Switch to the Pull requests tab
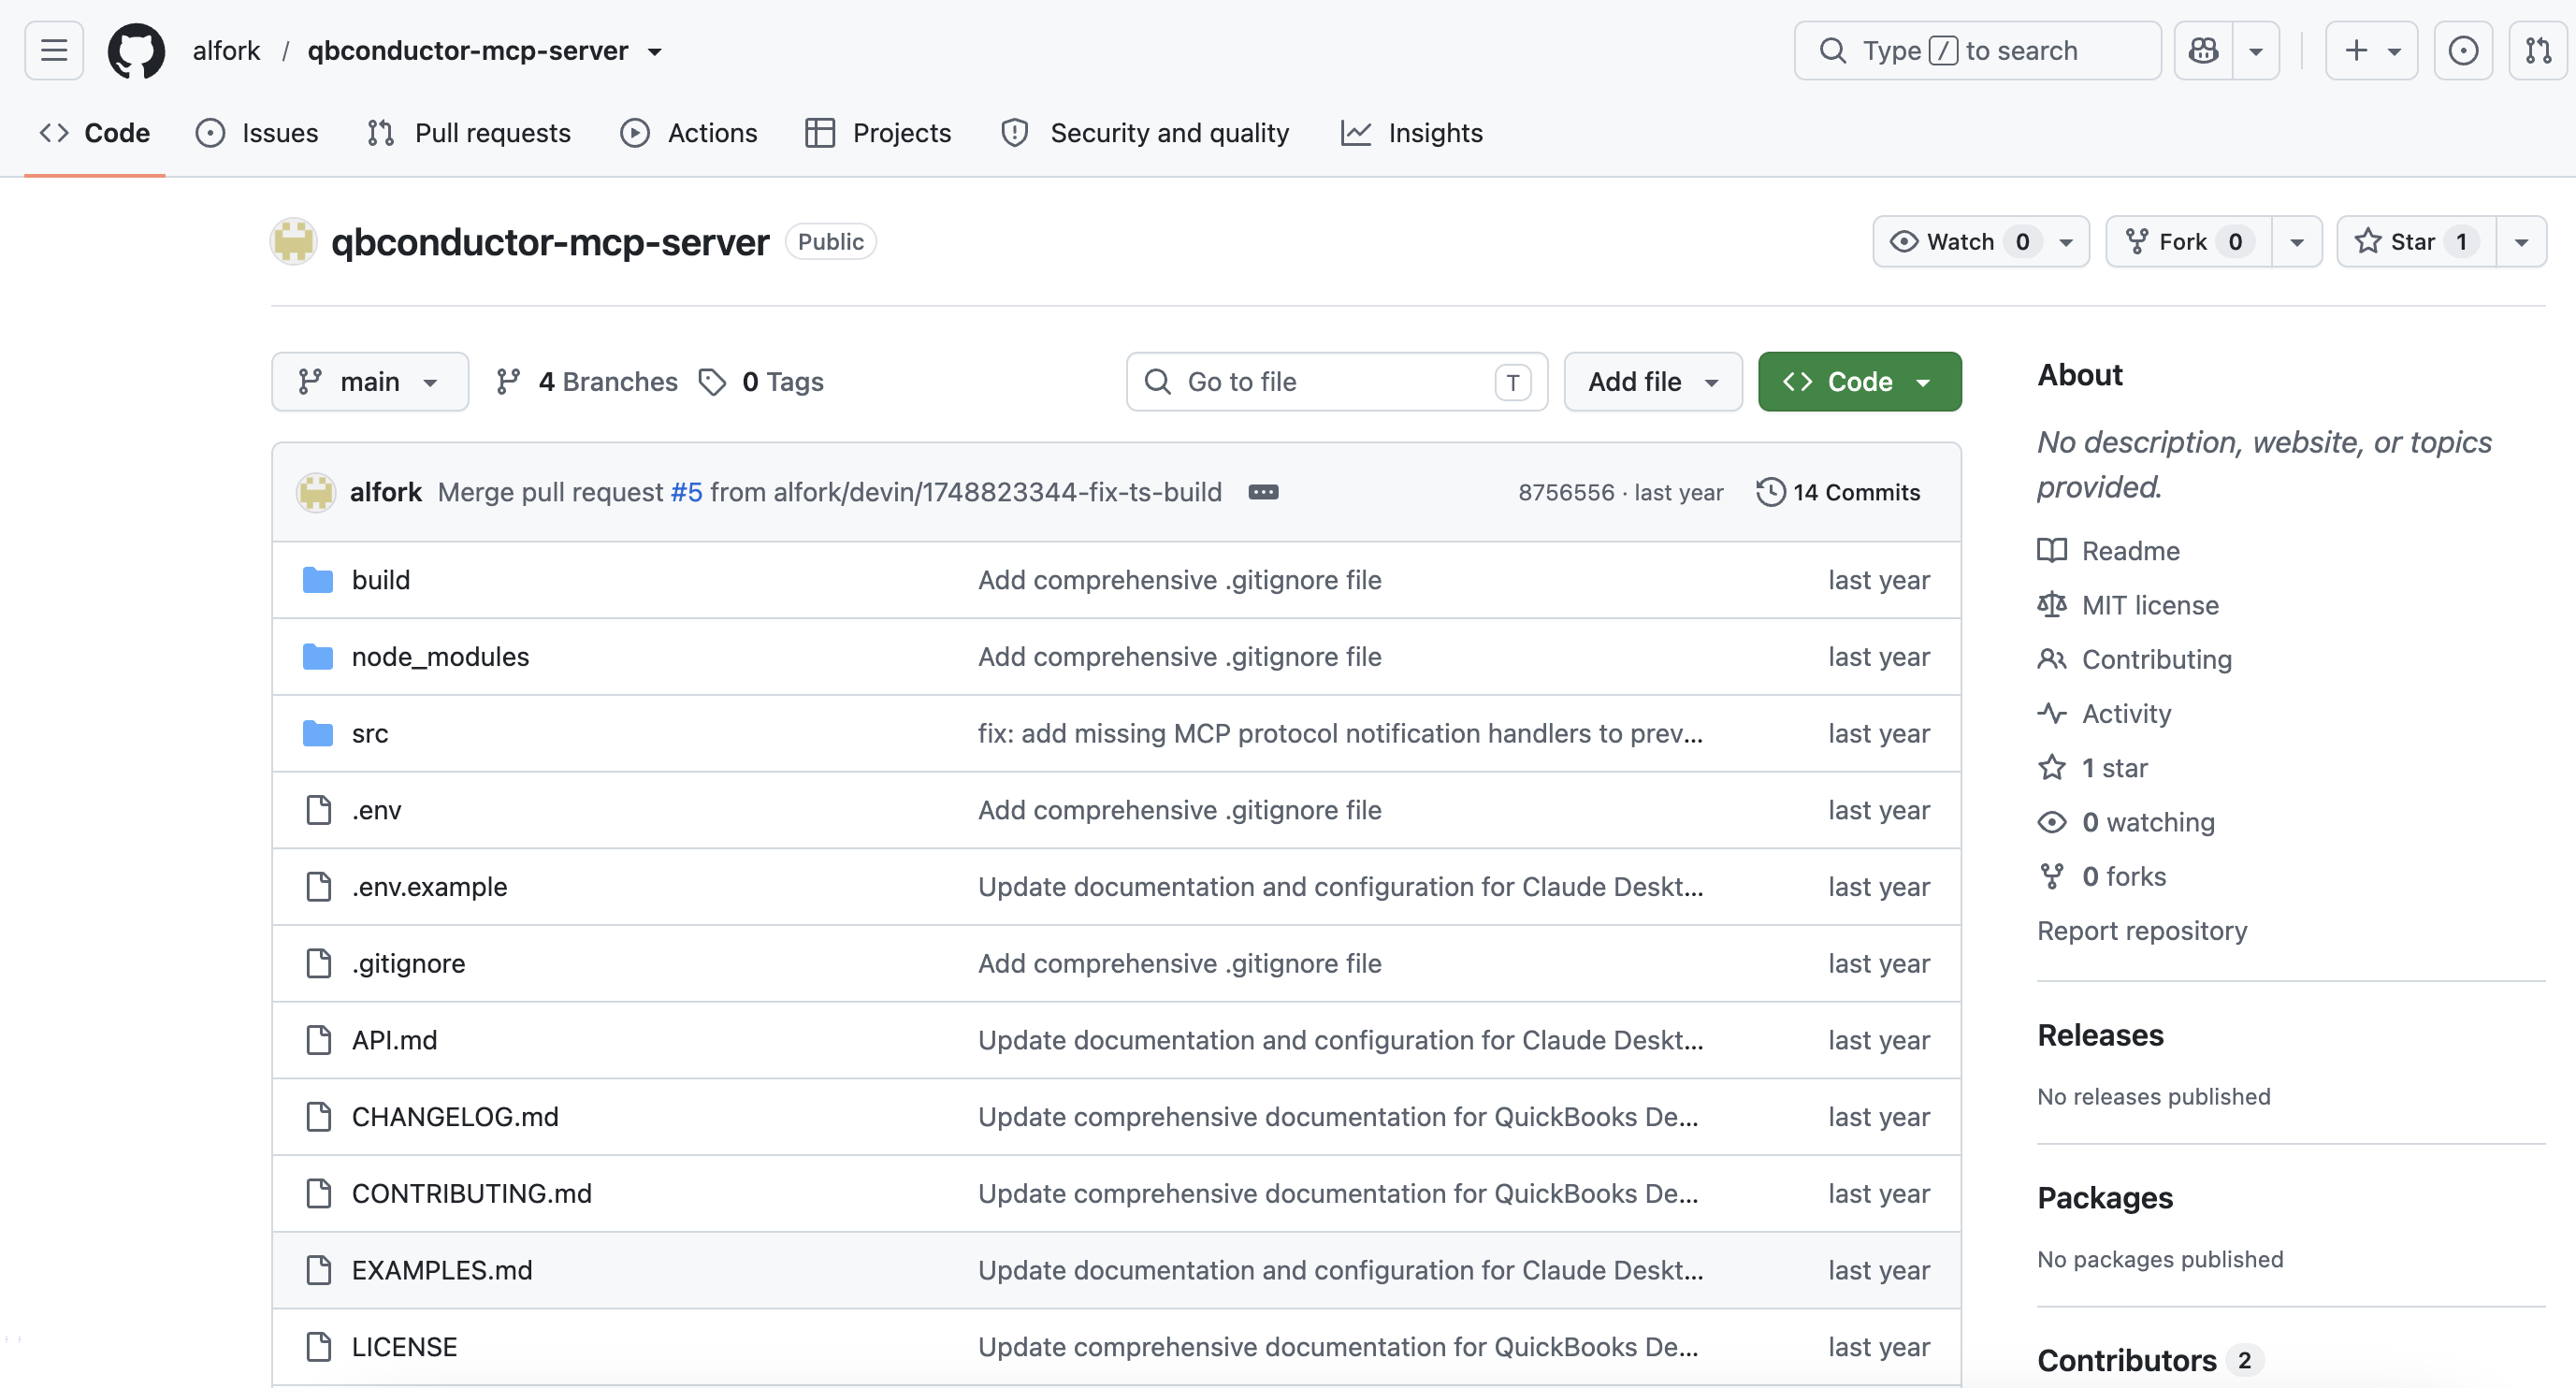This screenshot has width=2576, height=1388. tap(469, 133)
